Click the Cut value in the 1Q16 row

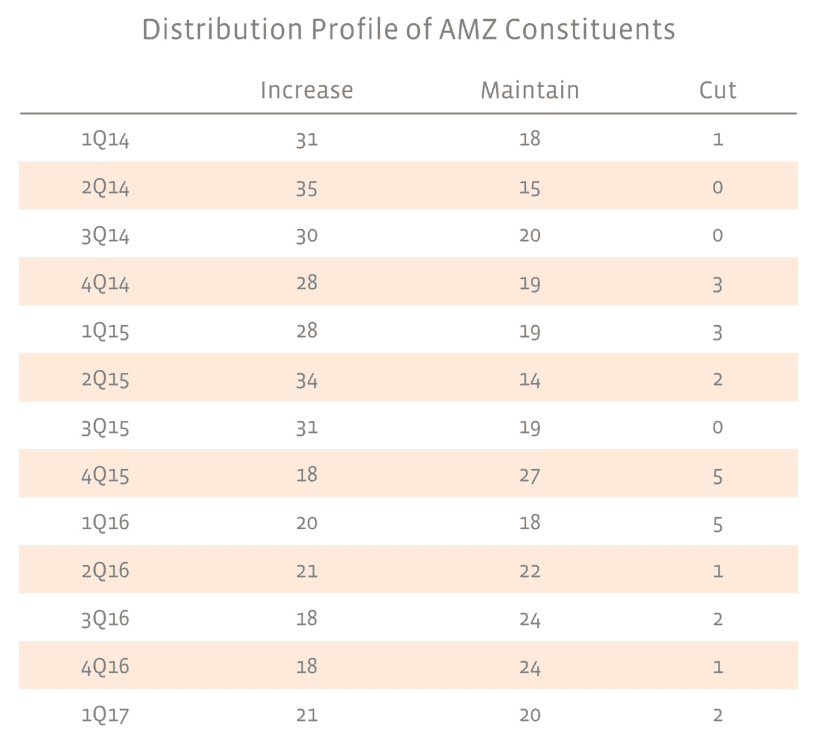(x=718, y=524)
